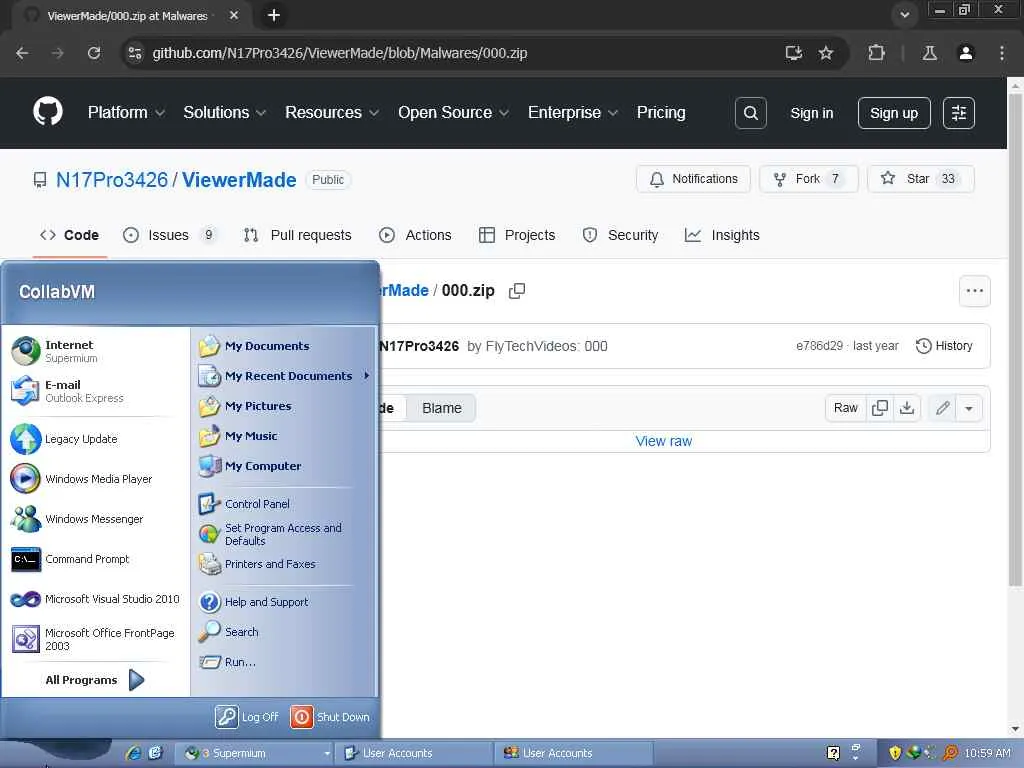Click the Notifications button
Screen dimensions: 1024x768
[x=693, y=179]
